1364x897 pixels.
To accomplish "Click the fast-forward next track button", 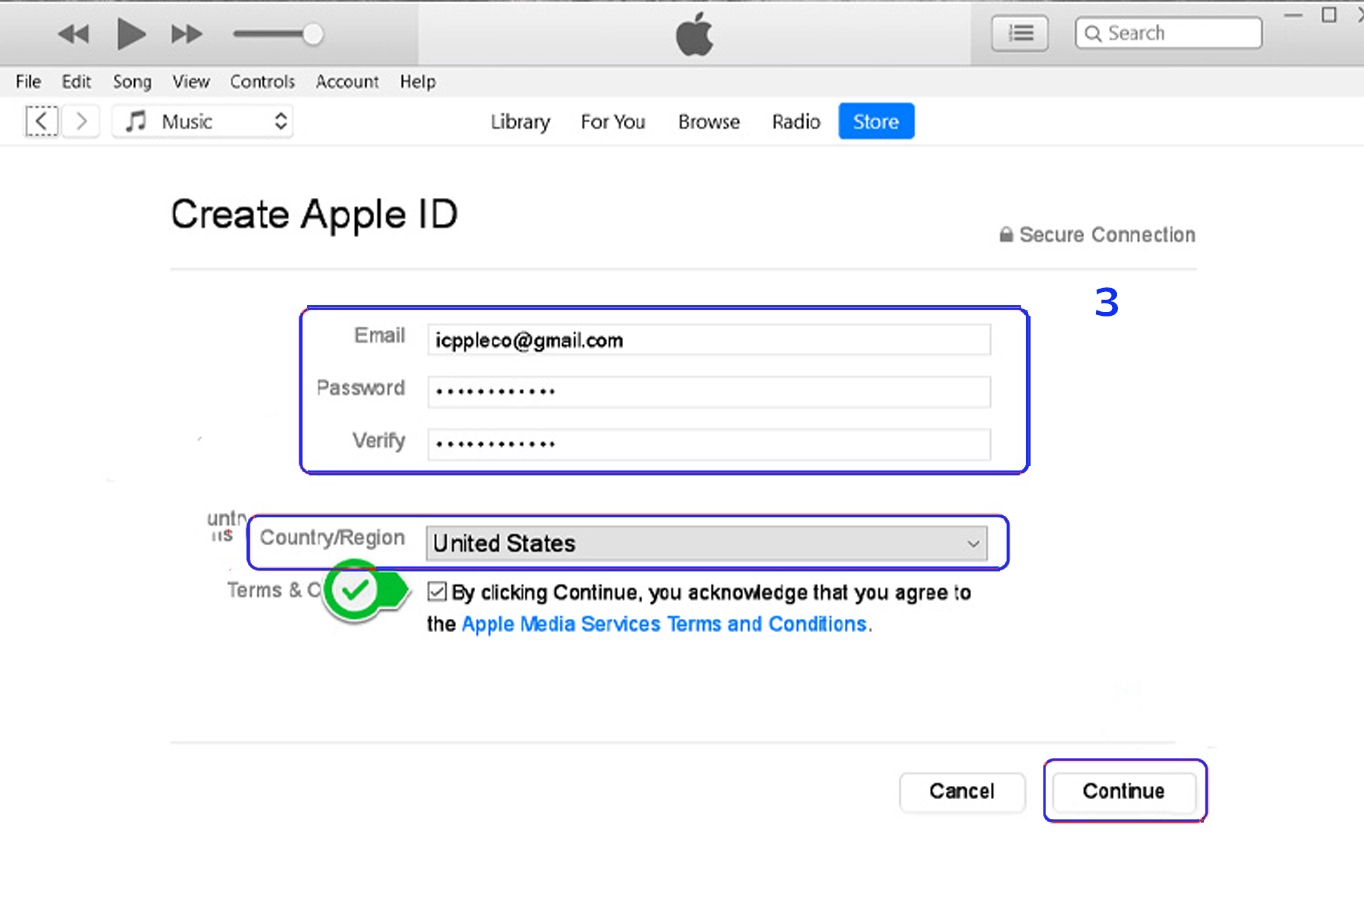I will coord(186,34).
